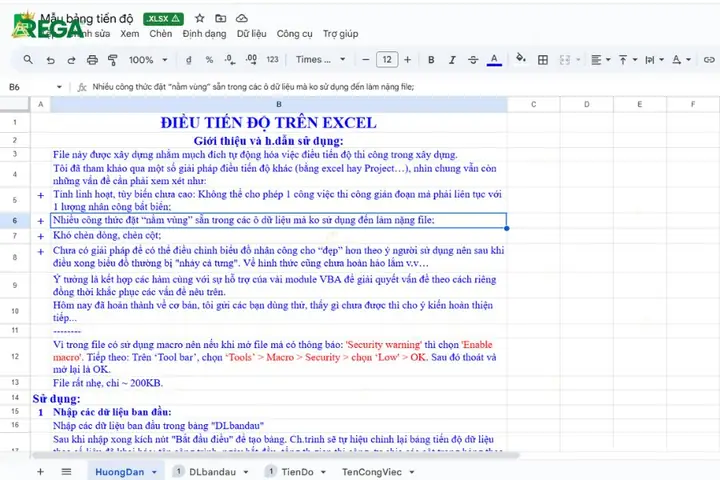
Task: Switch to the TienDo sheet tab
Action: click(297, 472)
